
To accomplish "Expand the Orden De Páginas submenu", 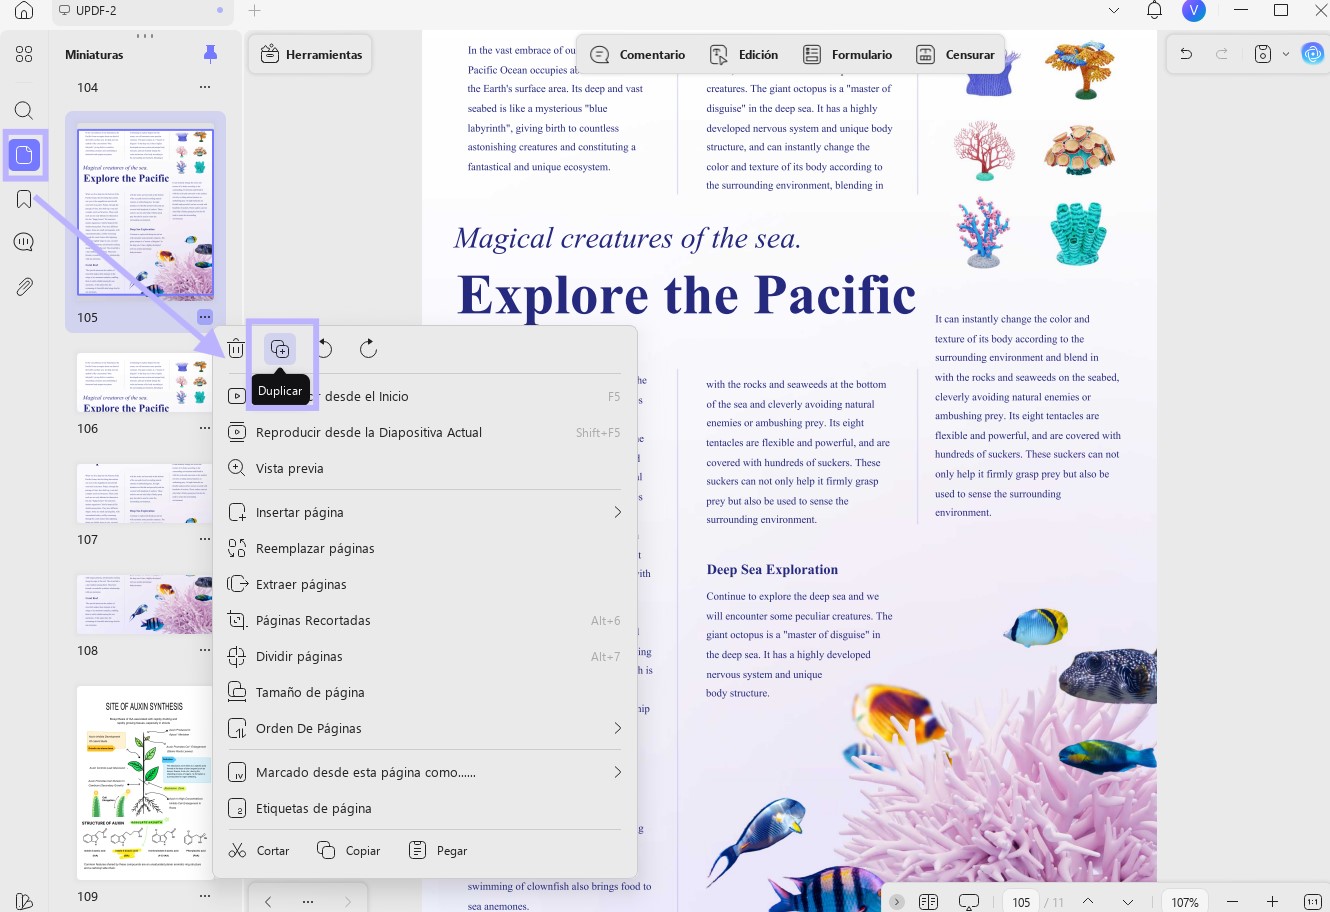I will click(x=618, y=728).
